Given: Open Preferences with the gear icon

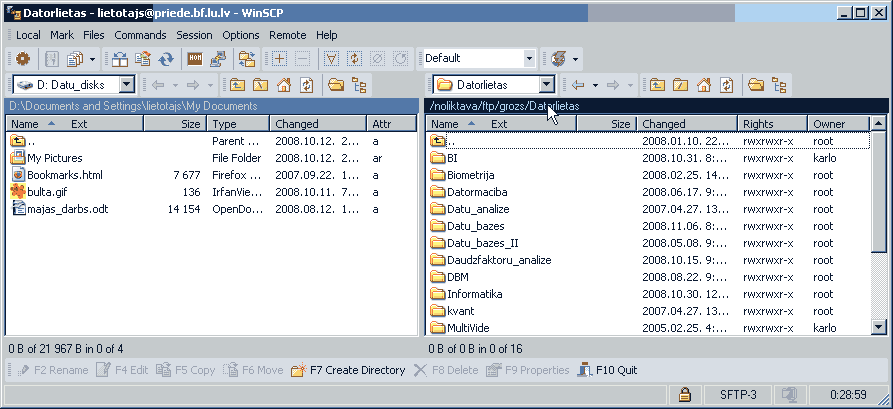Looking at the screenshot, I should [23, 58].
